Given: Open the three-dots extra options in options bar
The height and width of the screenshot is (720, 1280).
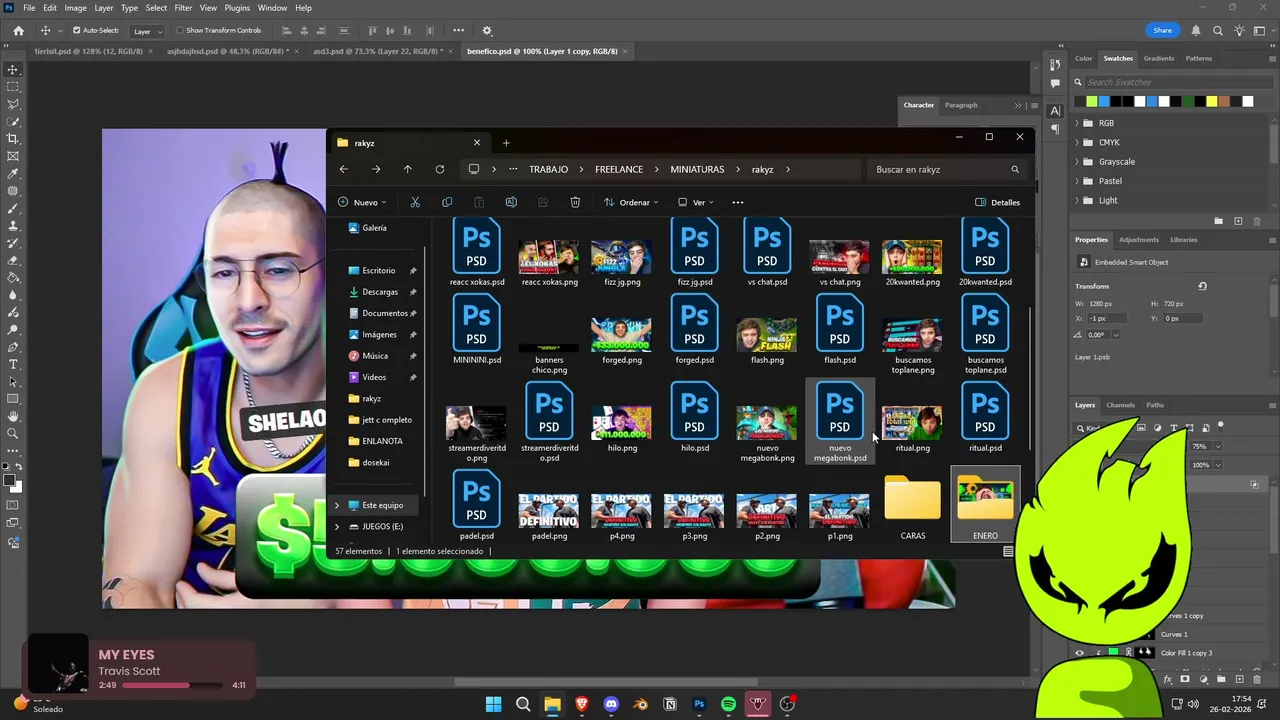Looking at the screenshot, I should coord(458,31).
